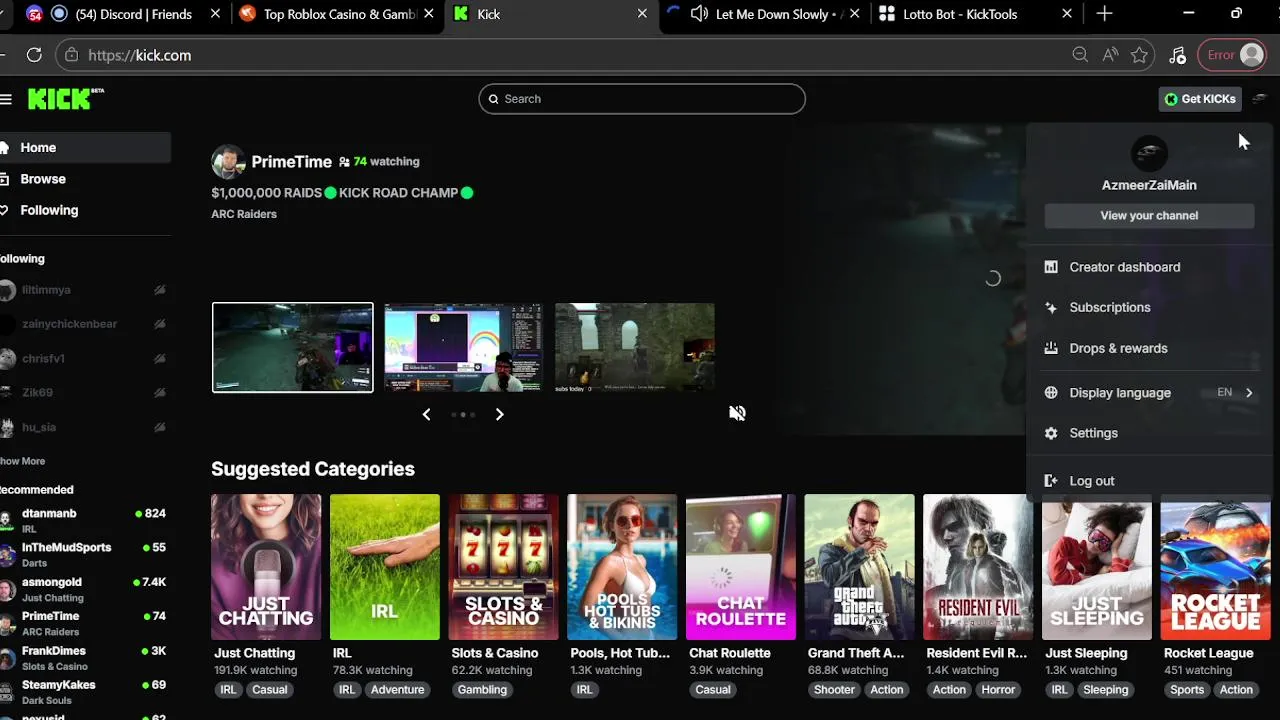Open Following in sidebar
Image resolution: width=1280 pixels, height=720 pixels.
pyautogui.click(x=85, y=210)
